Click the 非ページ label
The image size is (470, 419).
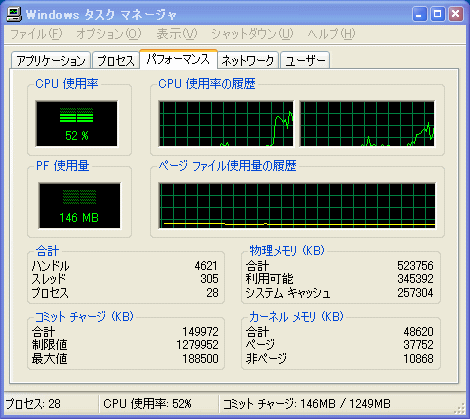[x=266, y=359]
